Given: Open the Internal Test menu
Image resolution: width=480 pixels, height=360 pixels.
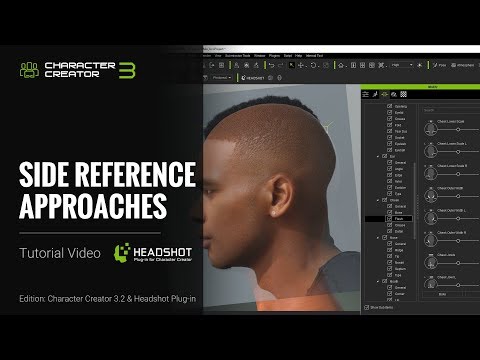Looking at the screenshot, I should (x=314, y=56).
